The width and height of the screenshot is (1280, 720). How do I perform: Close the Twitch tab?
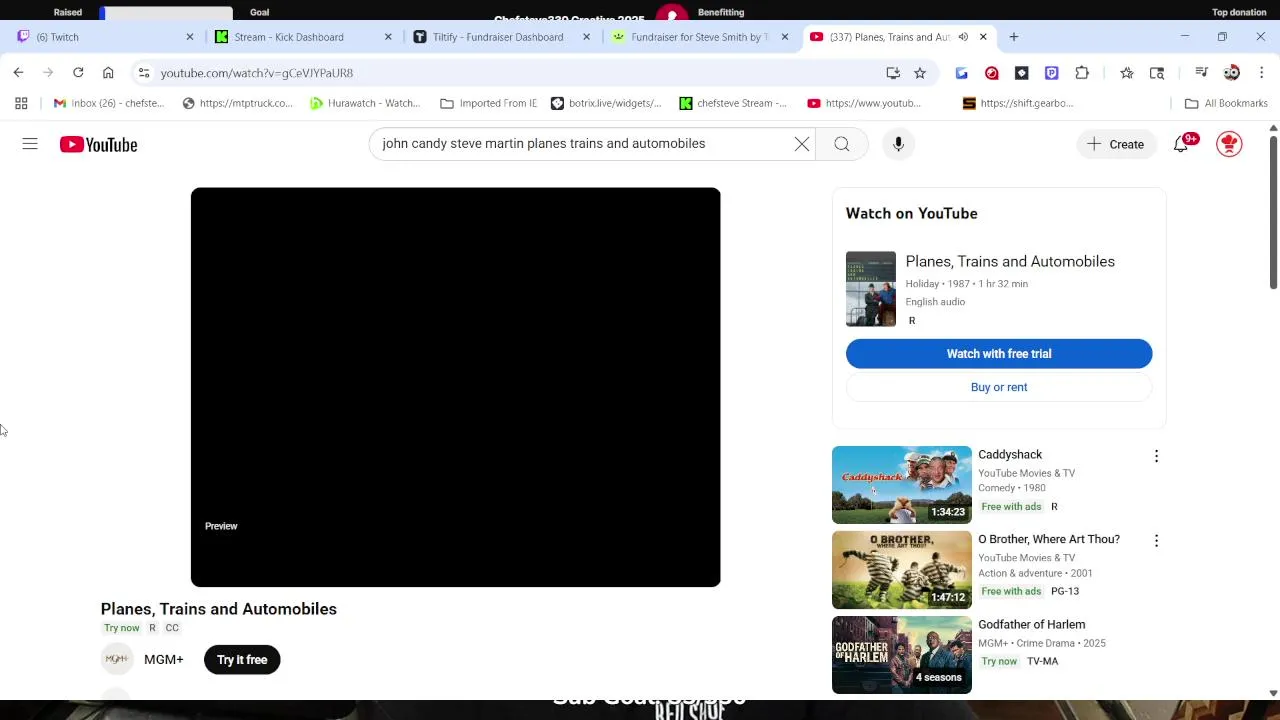[190, 37]
